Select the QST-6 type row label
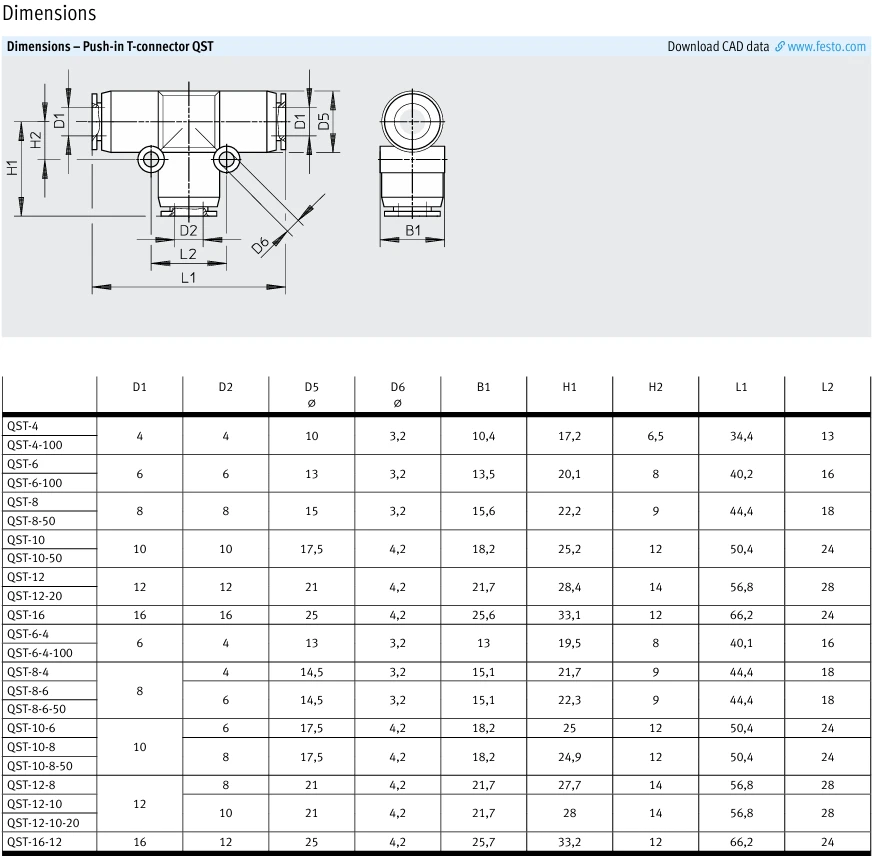The height and width of the screenshot is (856, 872). [x=23, y=464]
